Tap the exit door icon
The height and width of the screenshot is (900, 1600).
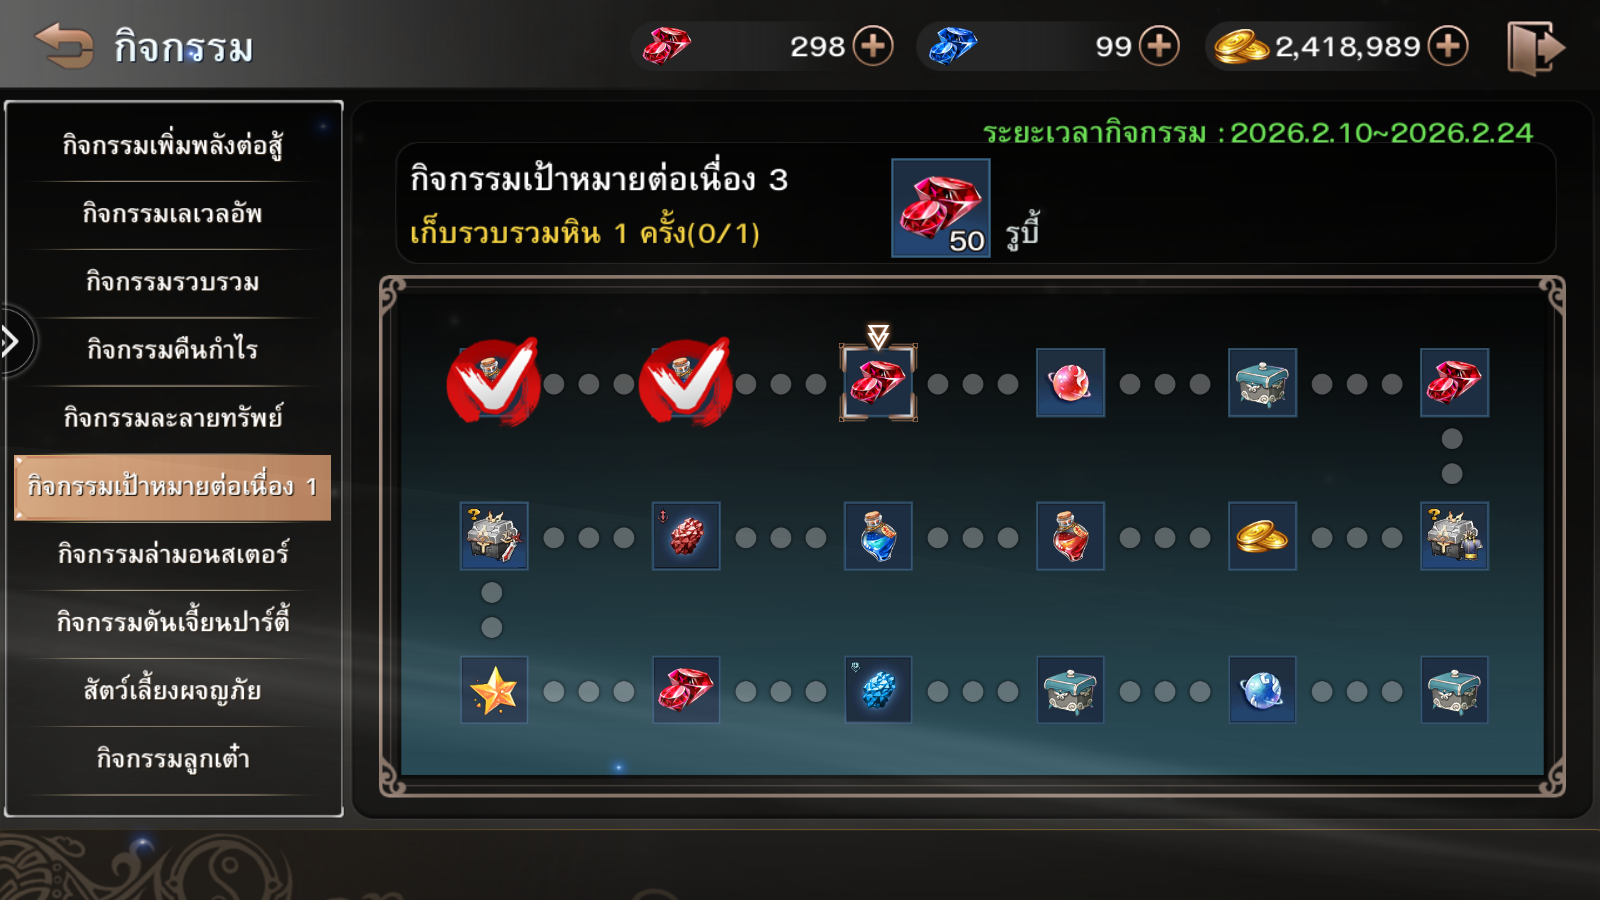(1535, 47)
